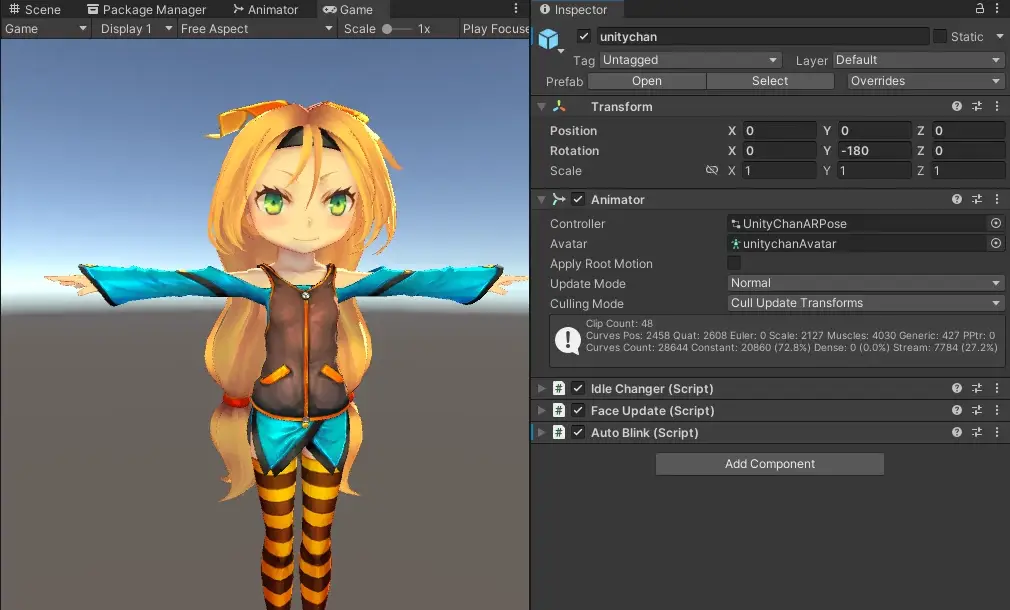Viewport: 1010px width, 610px height.
Task: Open Idle Changer script help icon
Action: [957, 388]
